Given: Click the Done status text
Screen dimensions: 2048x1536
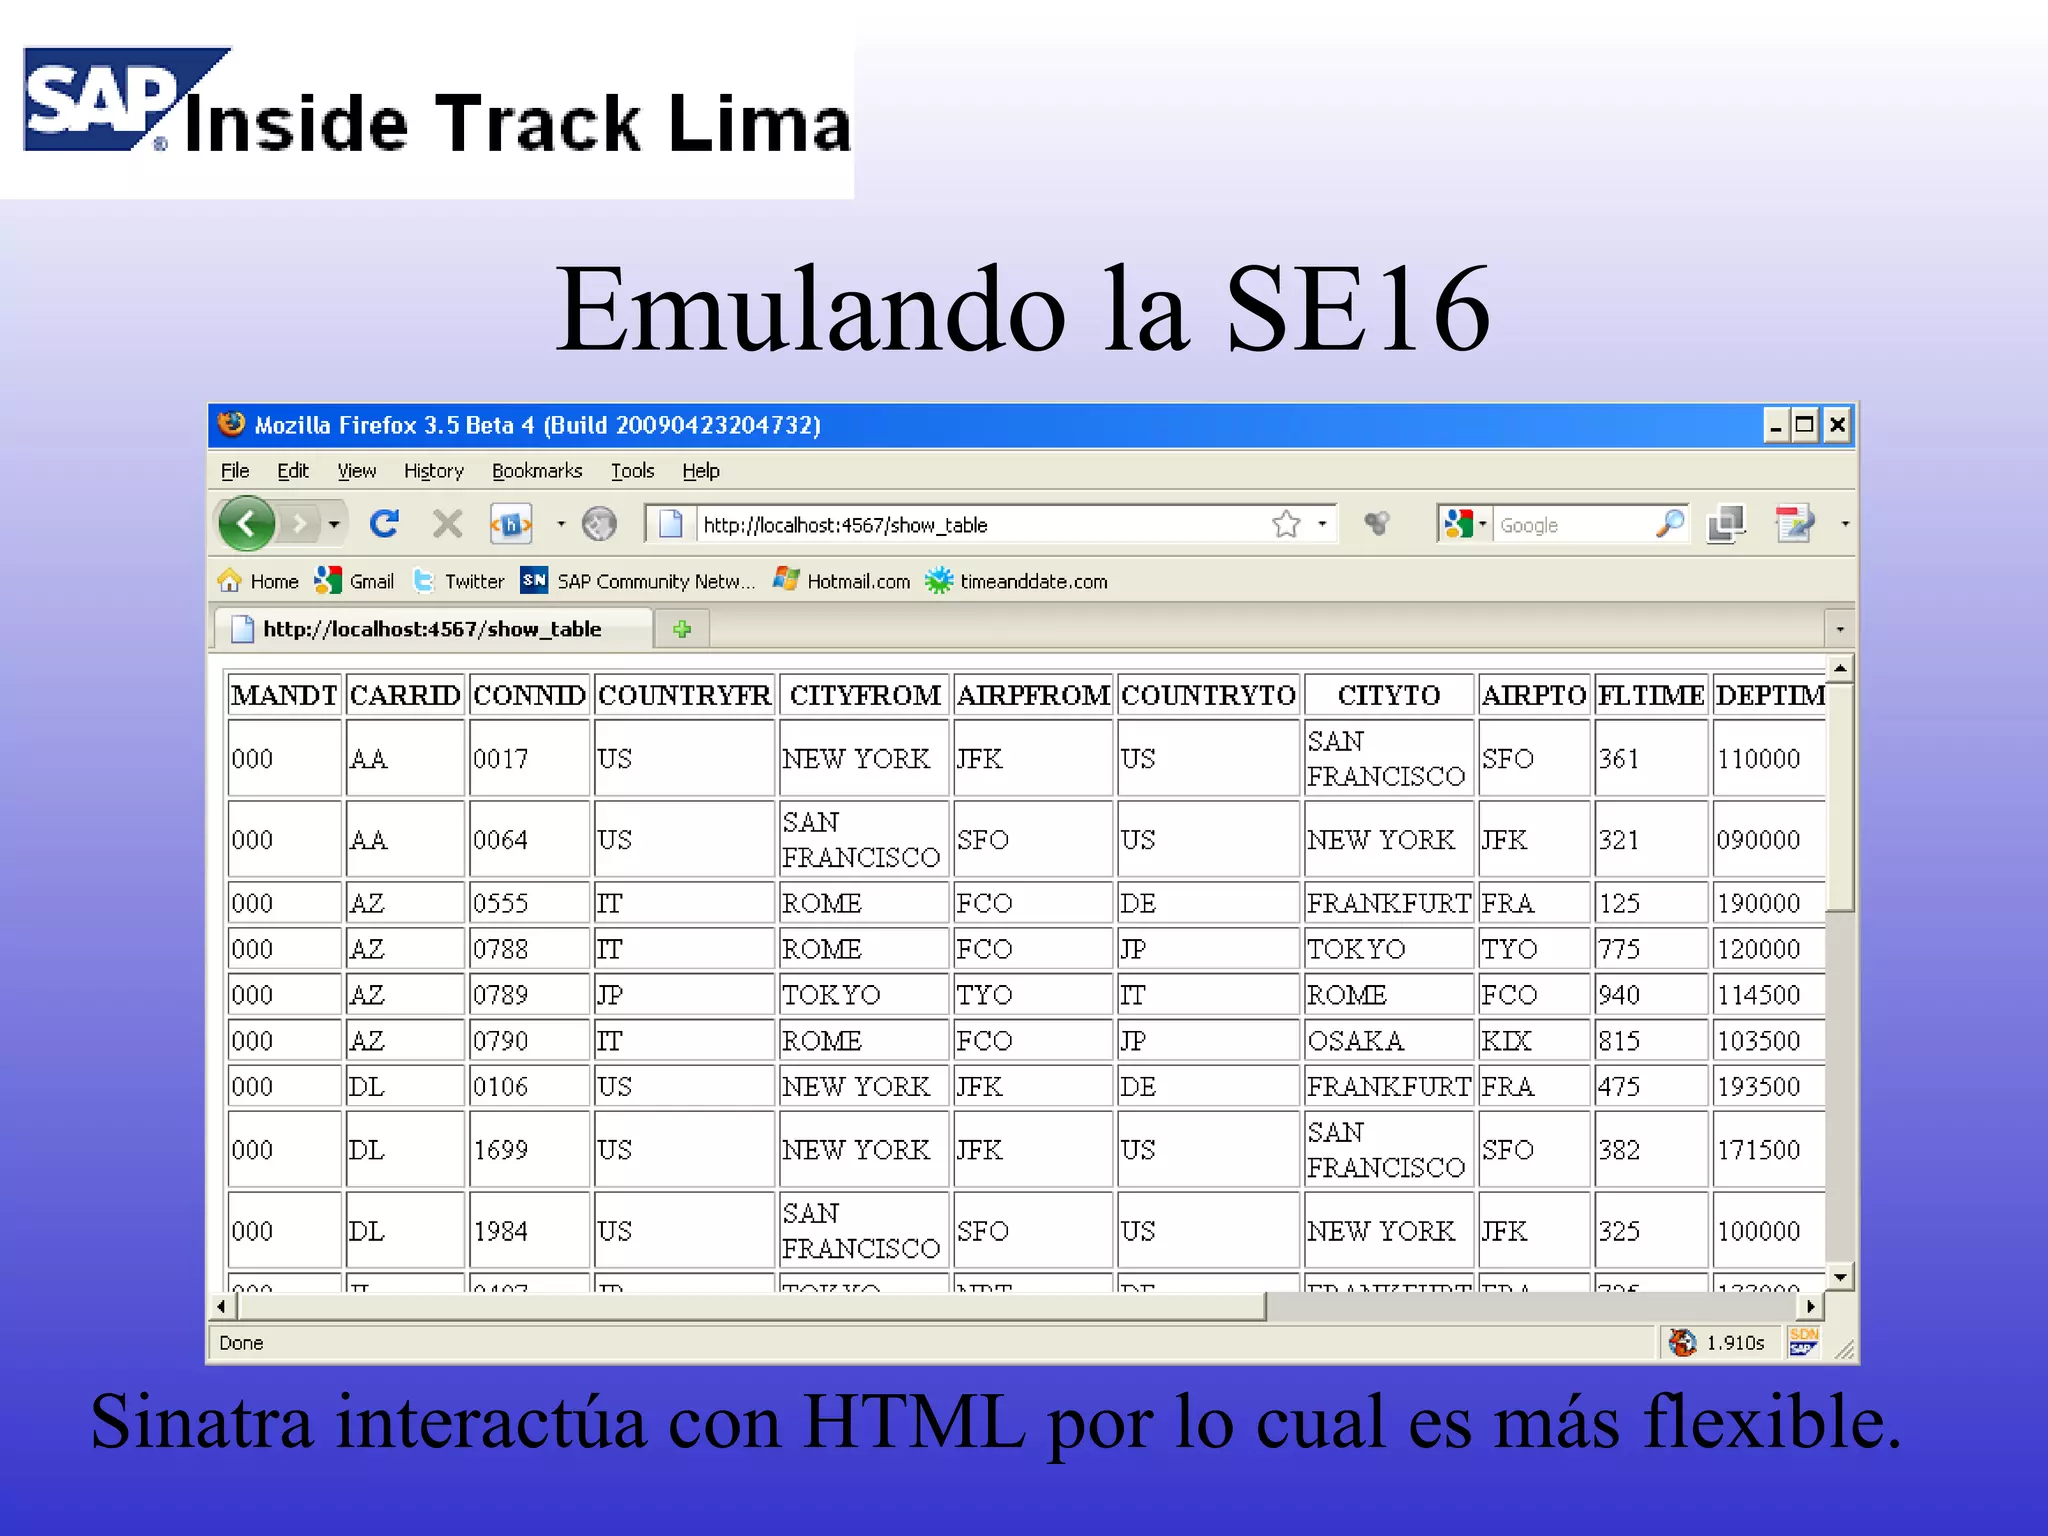Looking at the screenshot, I should click(x=241, y=1343).
